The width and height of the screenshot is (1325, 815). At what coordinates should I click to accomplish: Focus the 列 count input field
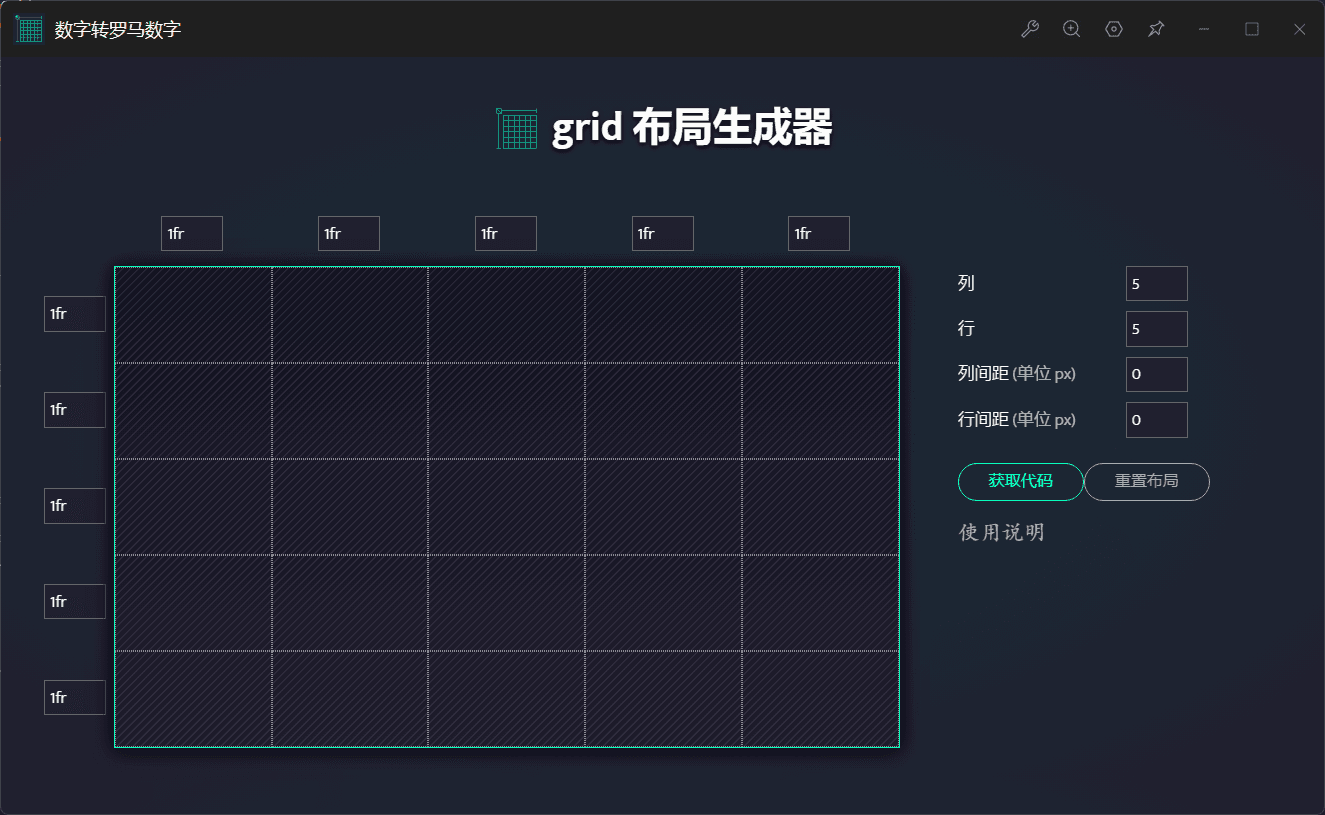click(1157, 283)
